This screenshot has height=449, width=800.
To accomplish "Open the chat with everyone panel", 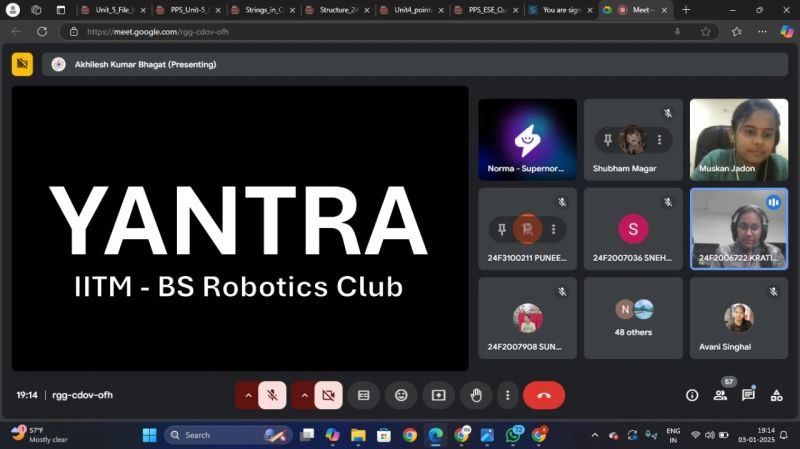I will 748,395.
